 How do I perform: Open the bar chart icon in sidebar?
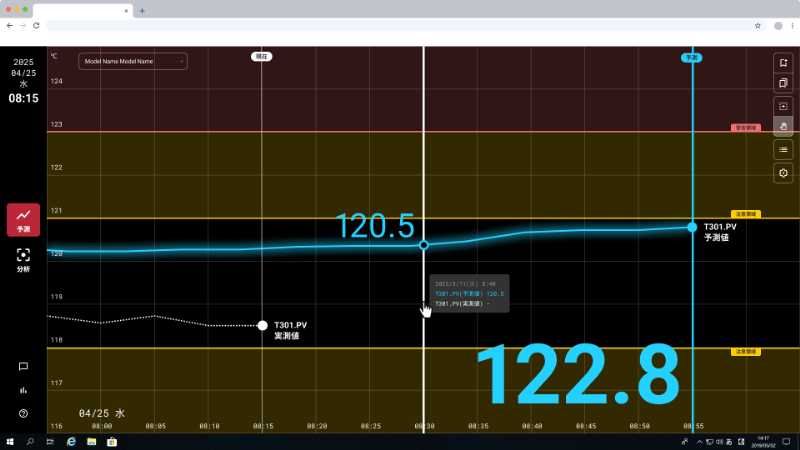click(23, 390)
